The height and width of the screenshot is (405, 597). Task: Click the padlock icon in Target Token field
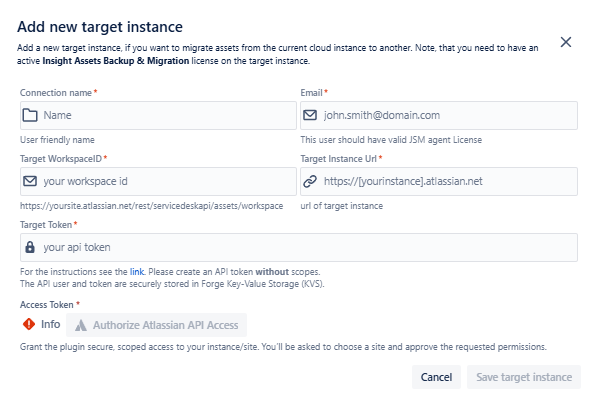pos(30,247)
